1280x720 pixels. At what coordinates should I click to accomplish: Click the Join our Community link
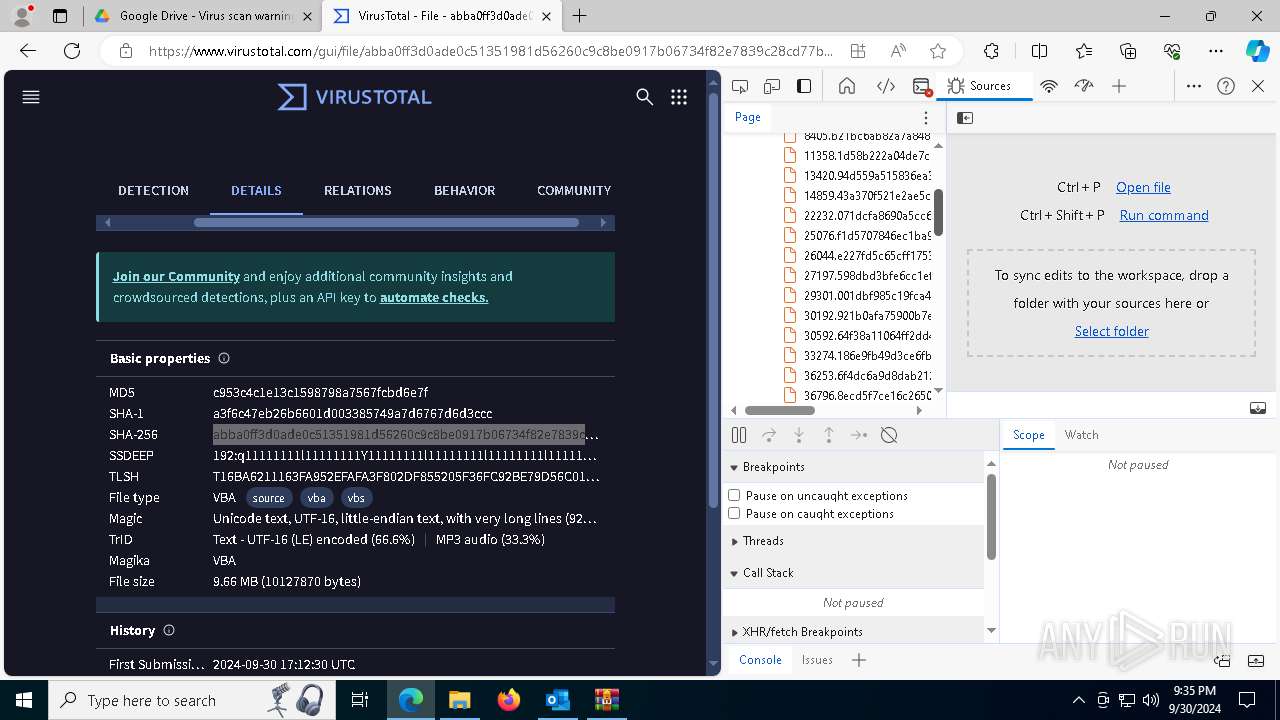[x=176, y=276]
